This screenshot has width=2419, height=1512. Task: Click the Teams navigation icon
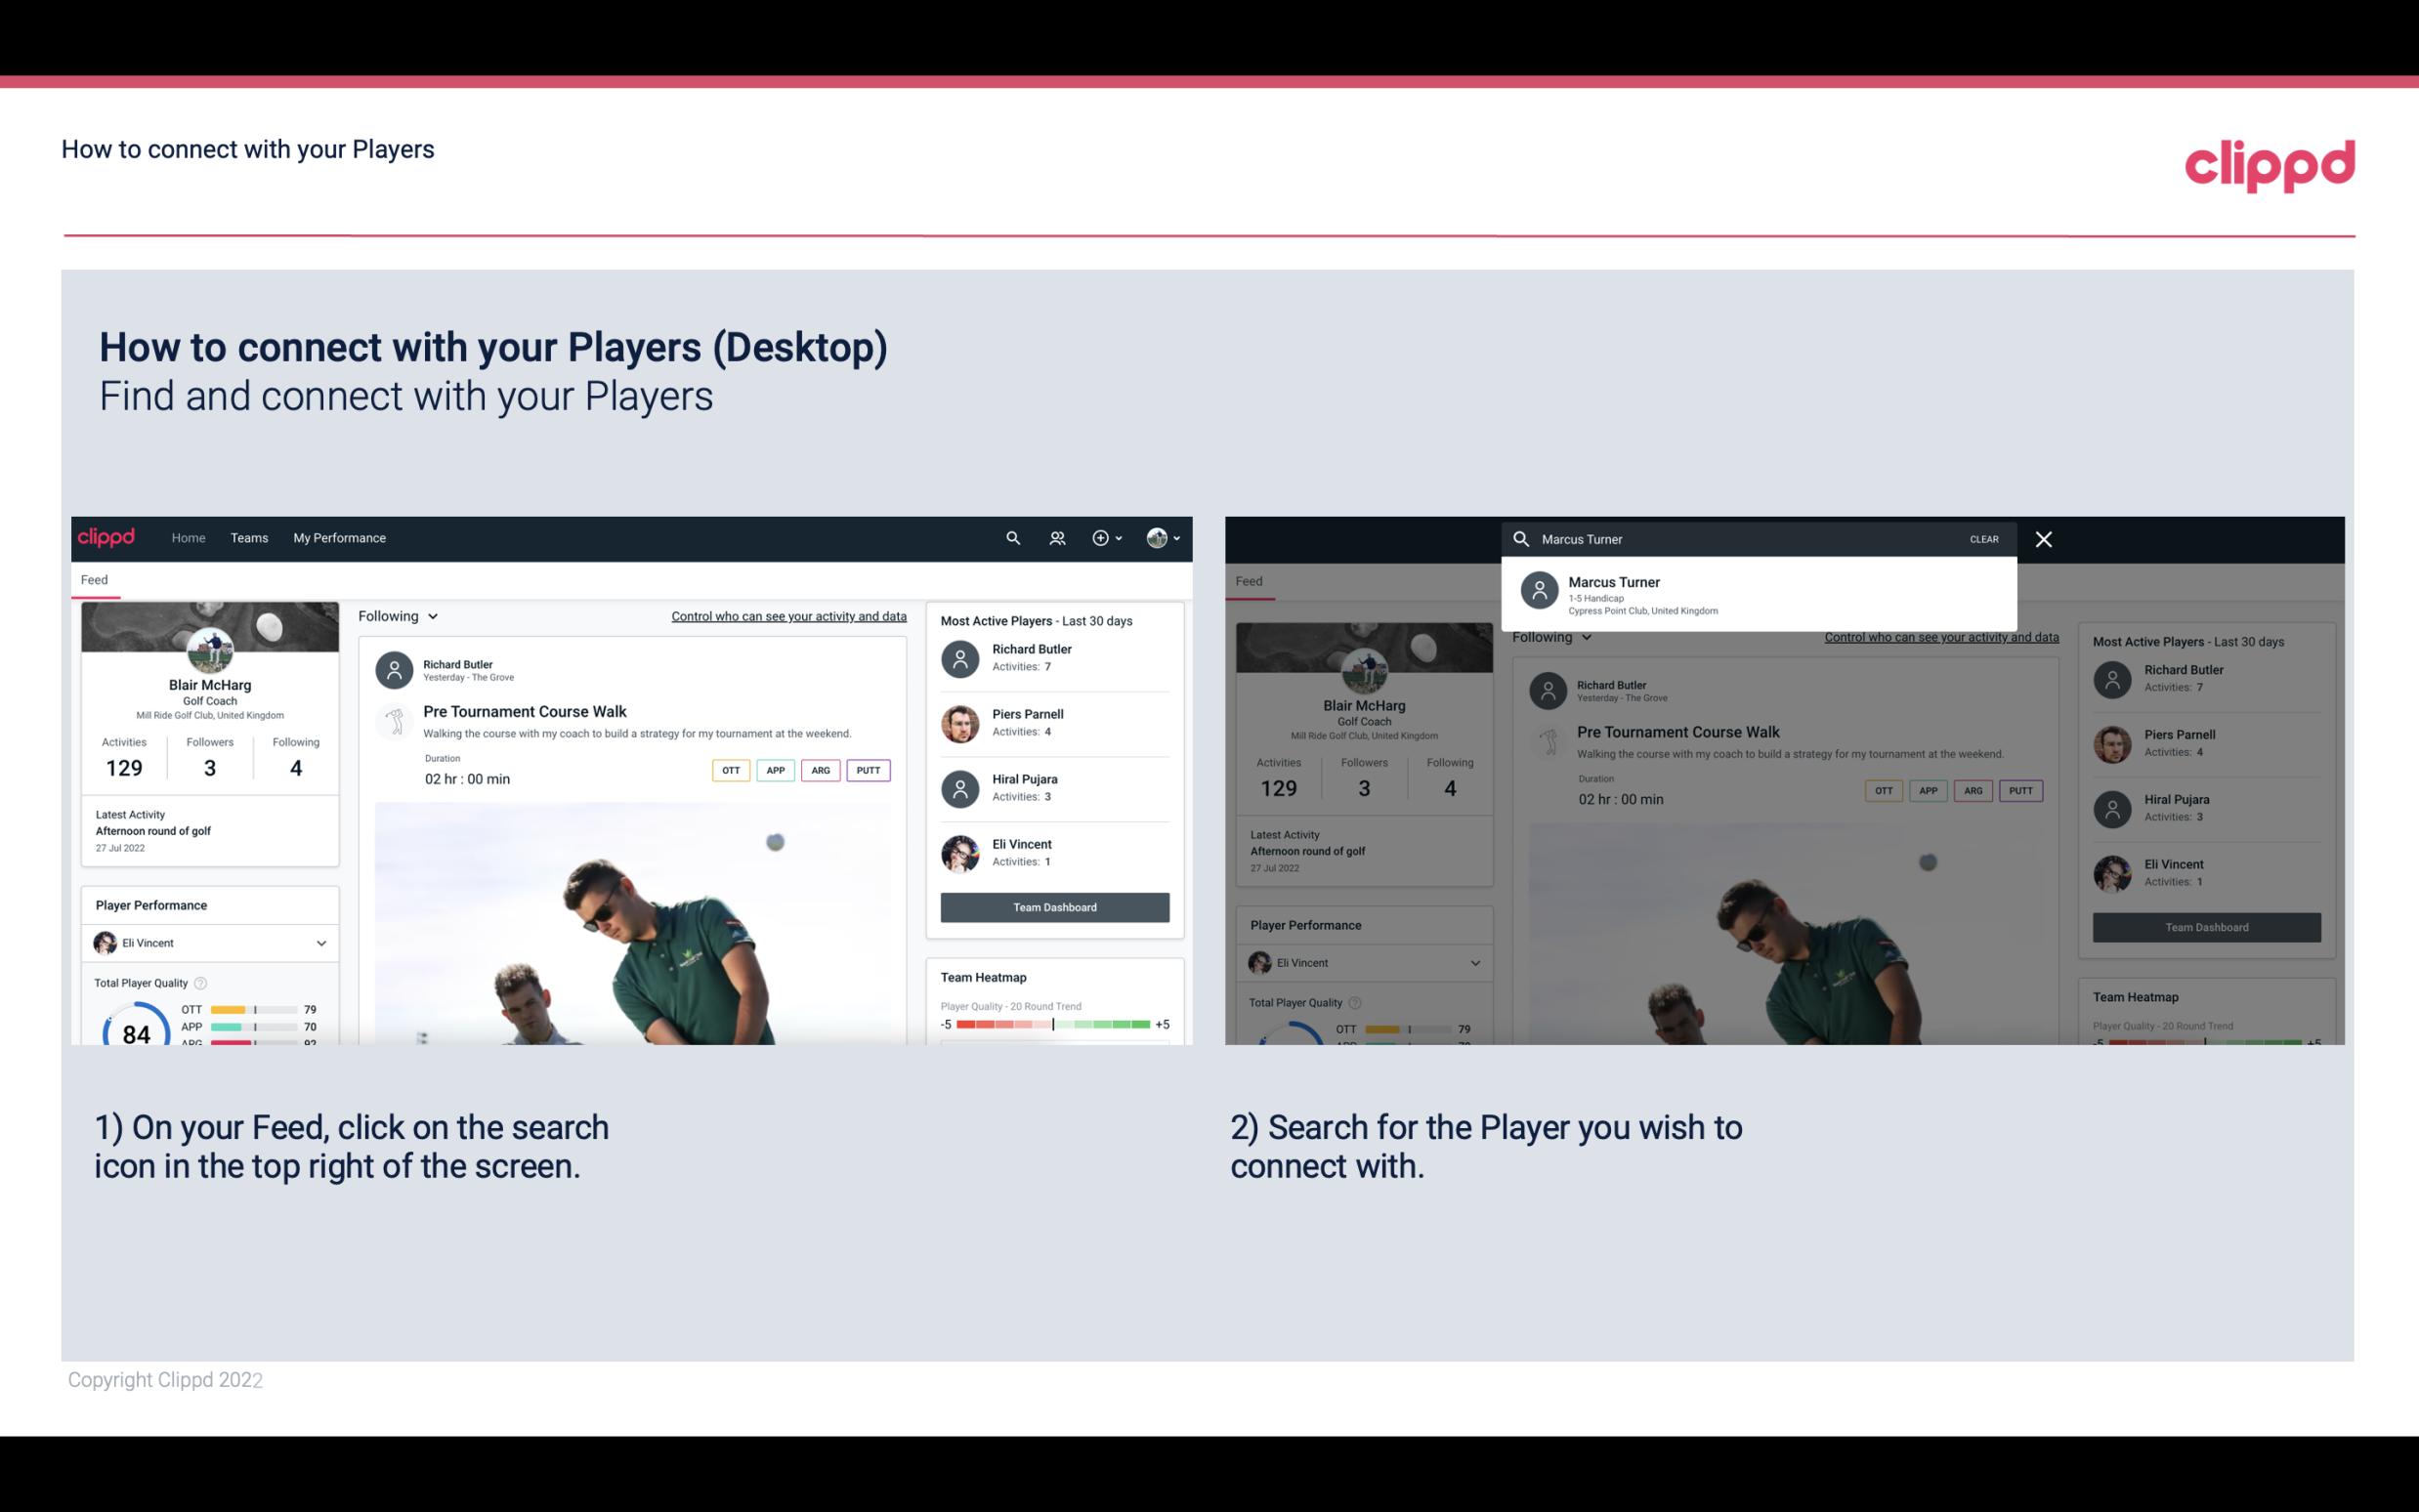pyautogui.click(x=249, y=538)
